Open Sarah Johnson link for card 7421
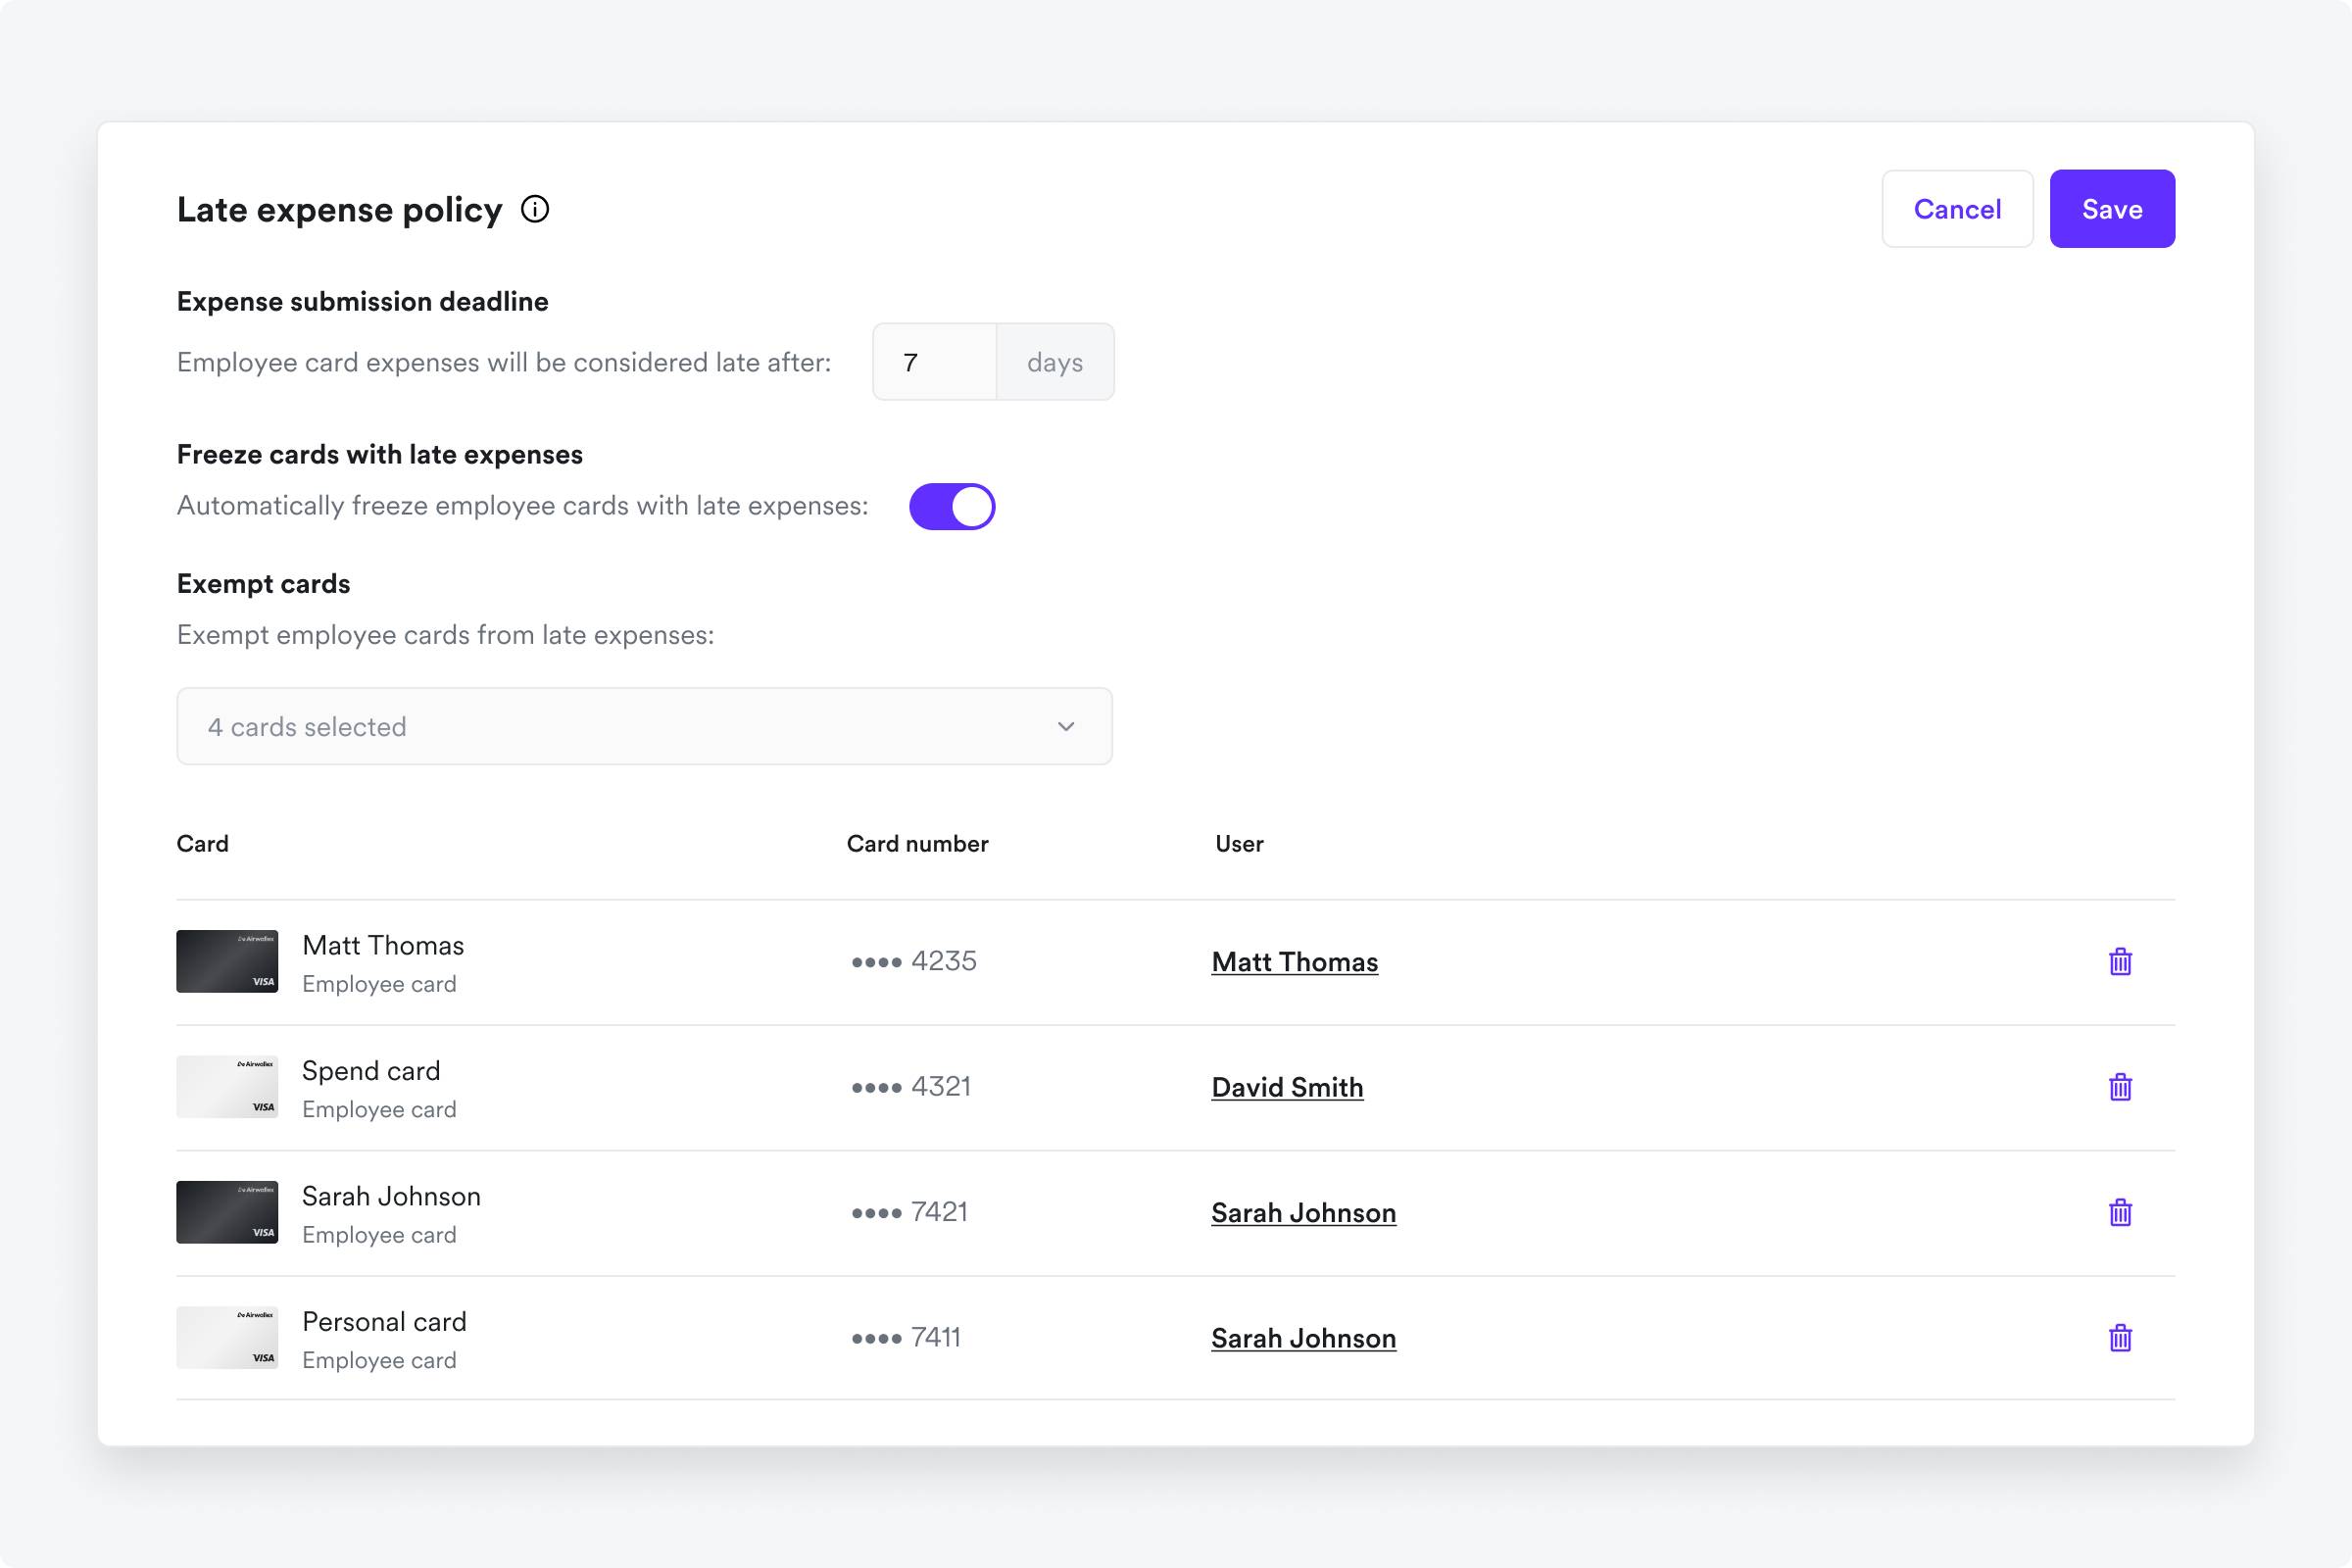The width and height of the screenshot is (2352, 1568). click(1303, 1213)
